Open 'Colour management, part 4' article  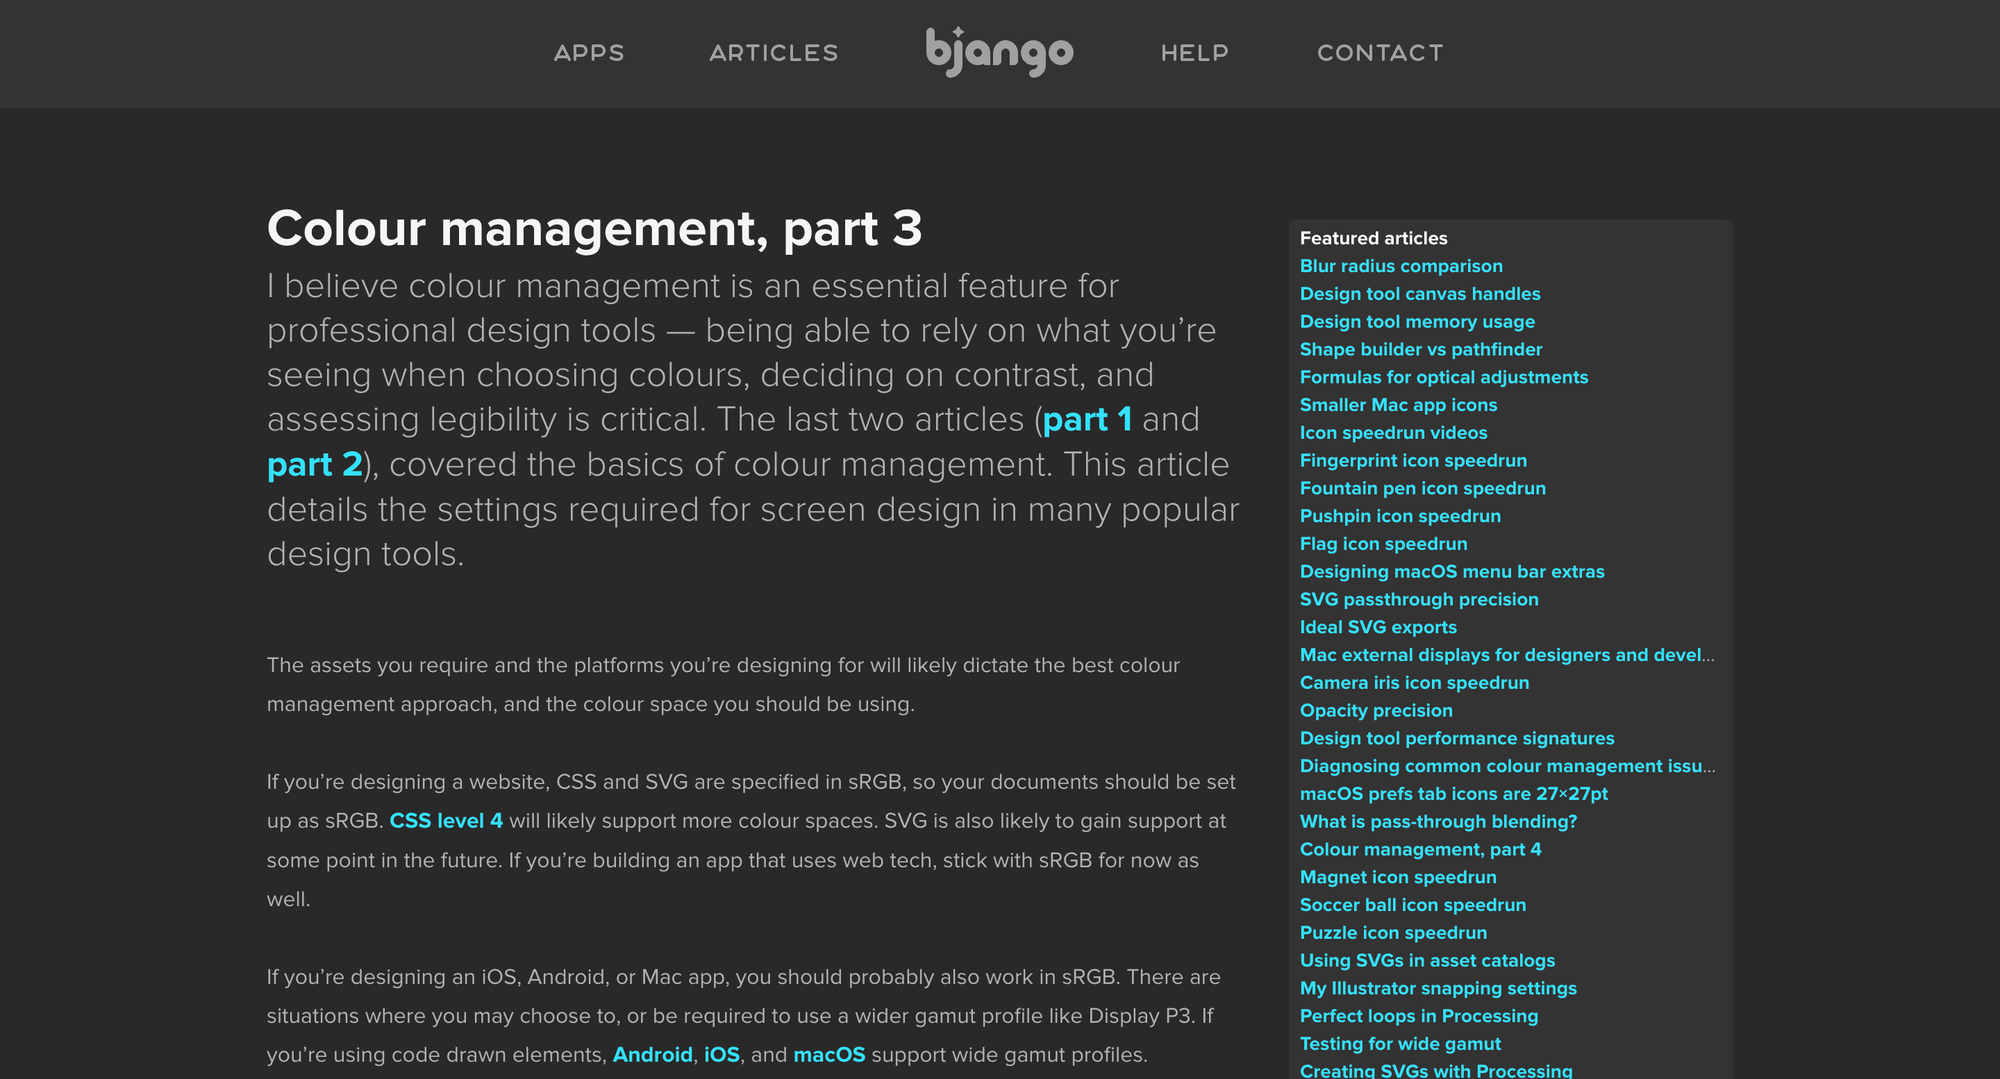click(x=1421, y=850)
